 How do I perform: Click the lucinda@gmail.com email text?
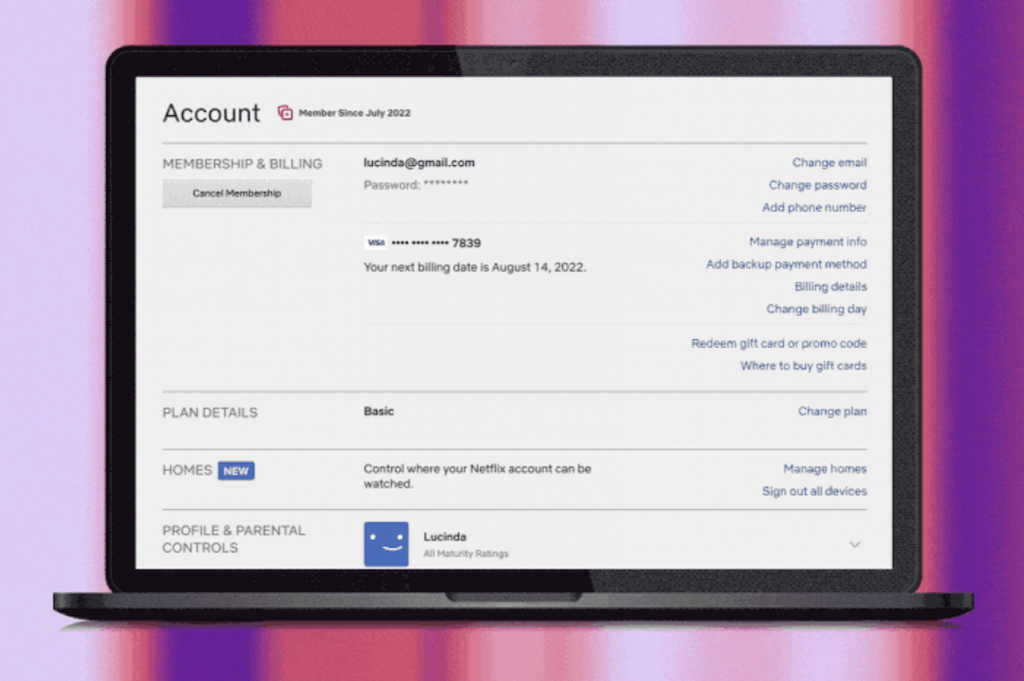419,163
